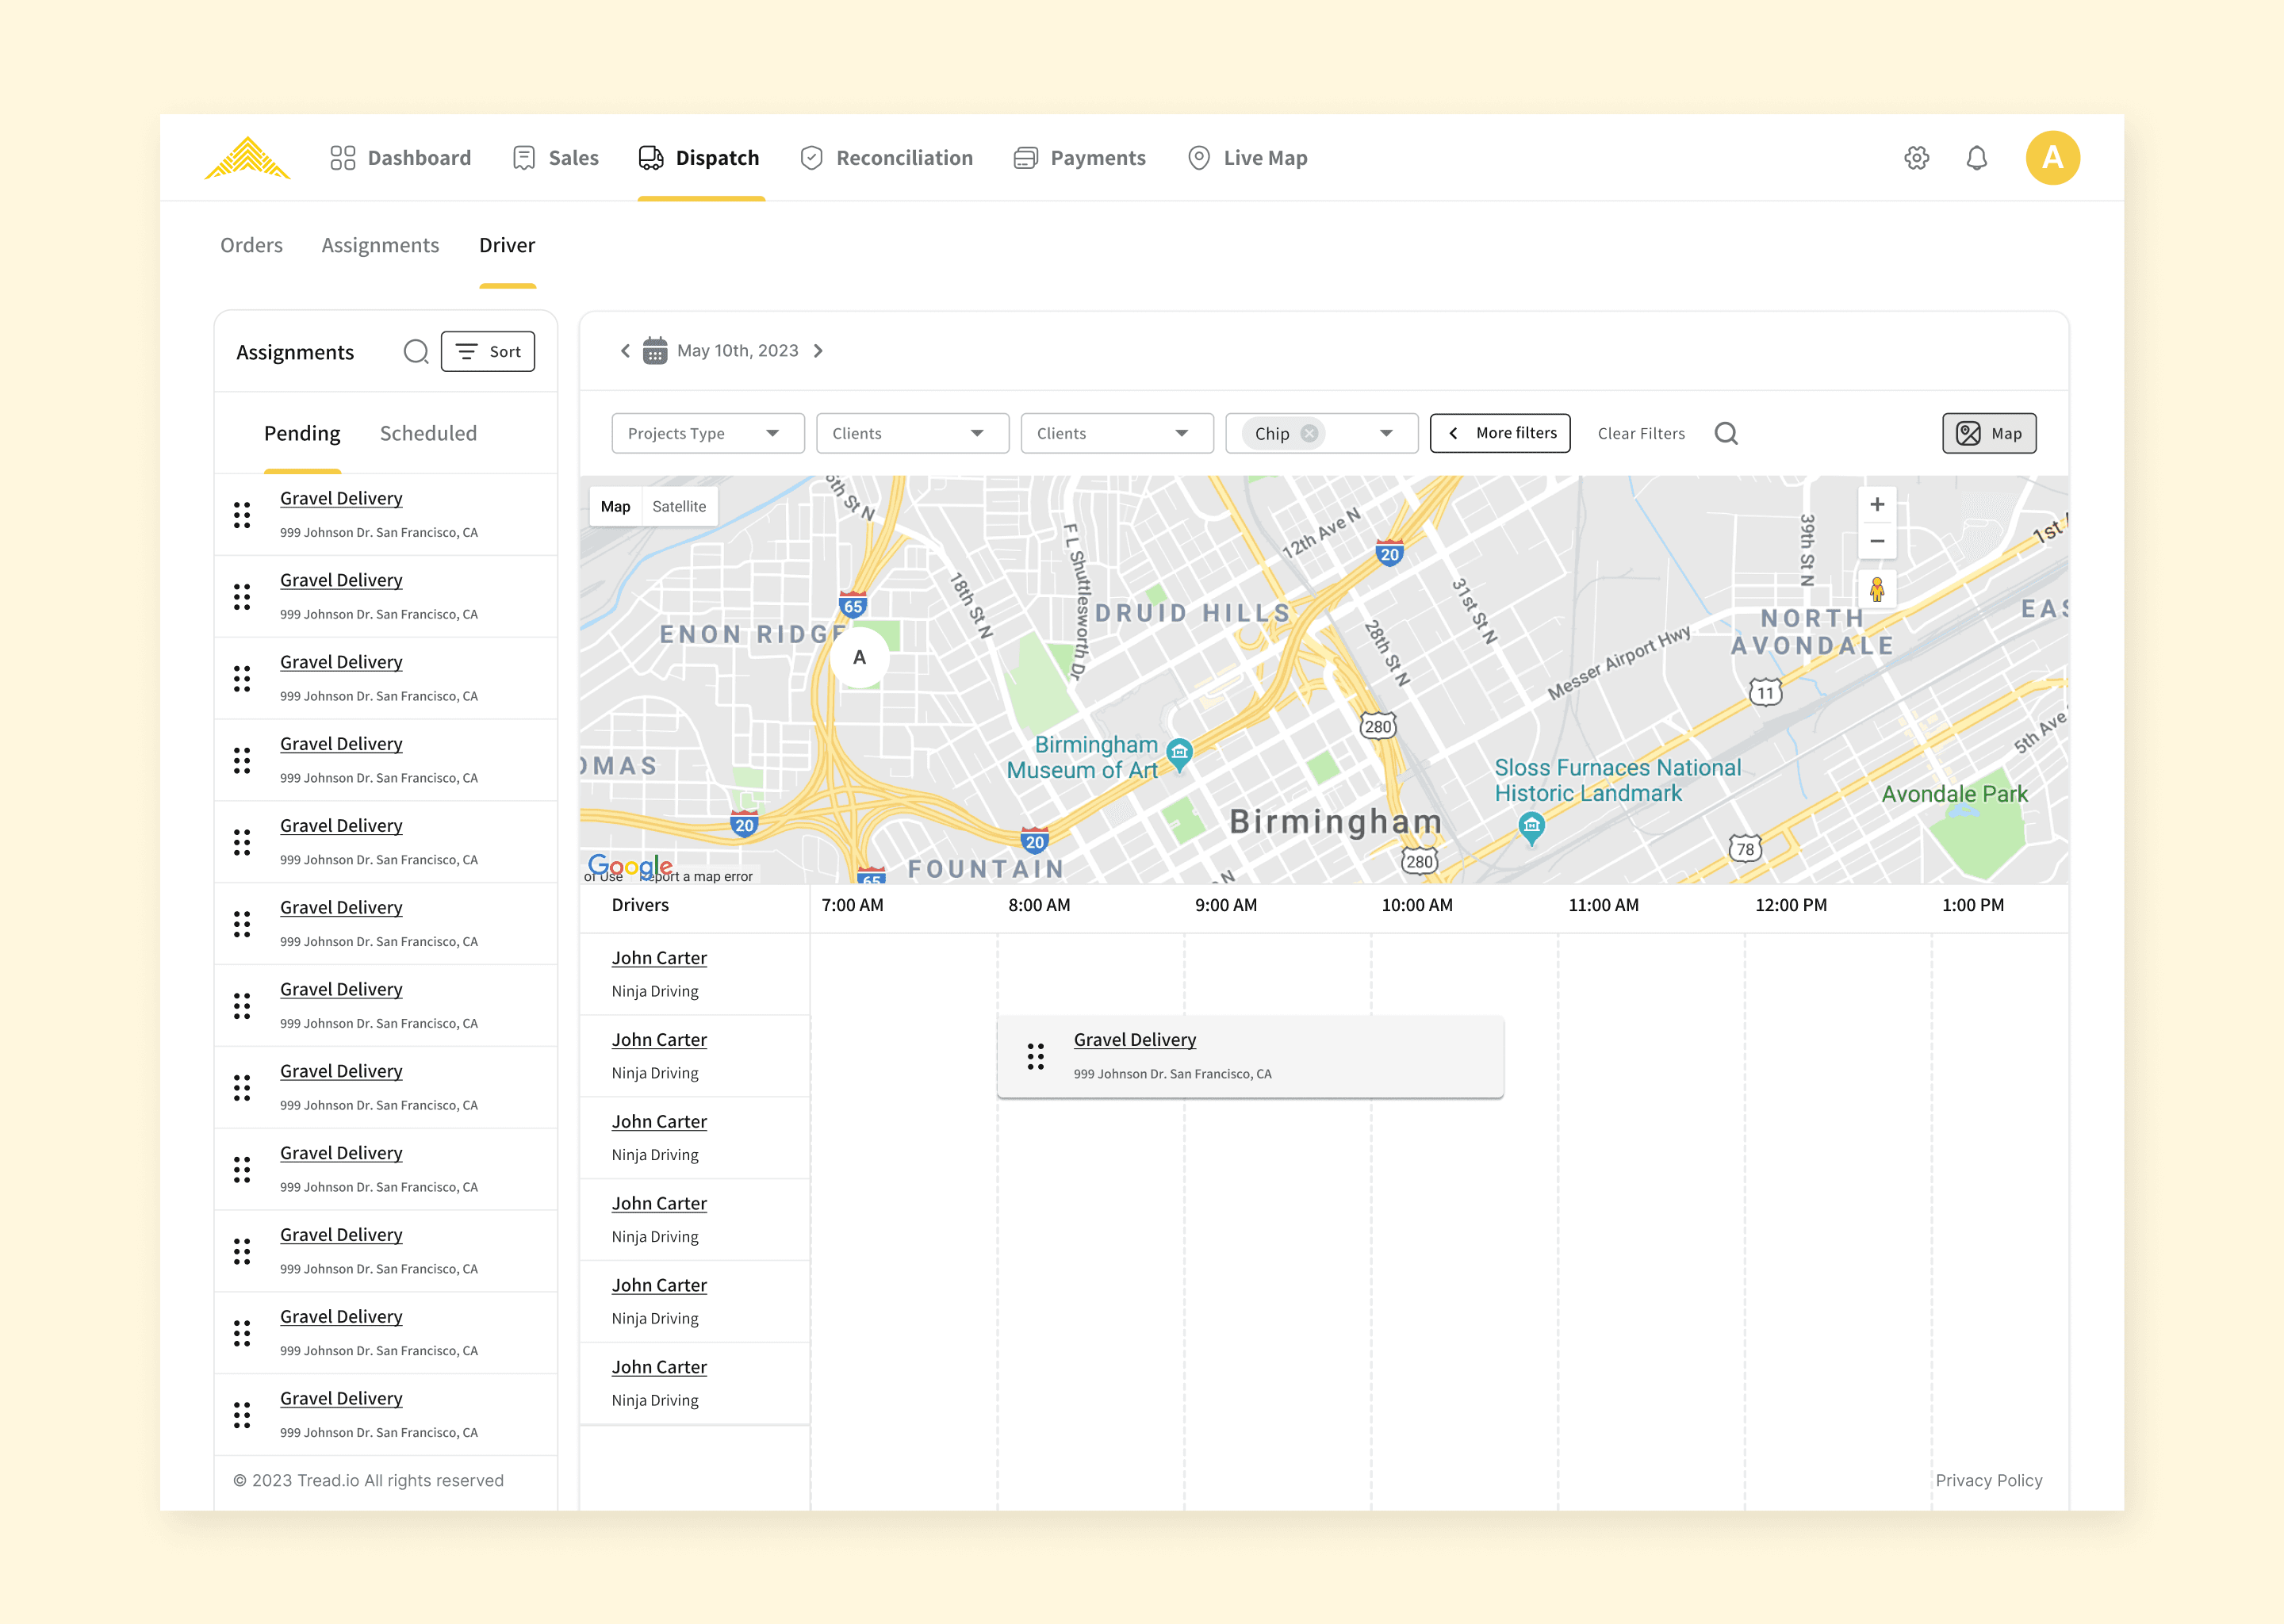Image resolution: width=2284 pixels, height=1624 pixels.
Task: Click the More filters button
Action: (x=1499, y=434)
